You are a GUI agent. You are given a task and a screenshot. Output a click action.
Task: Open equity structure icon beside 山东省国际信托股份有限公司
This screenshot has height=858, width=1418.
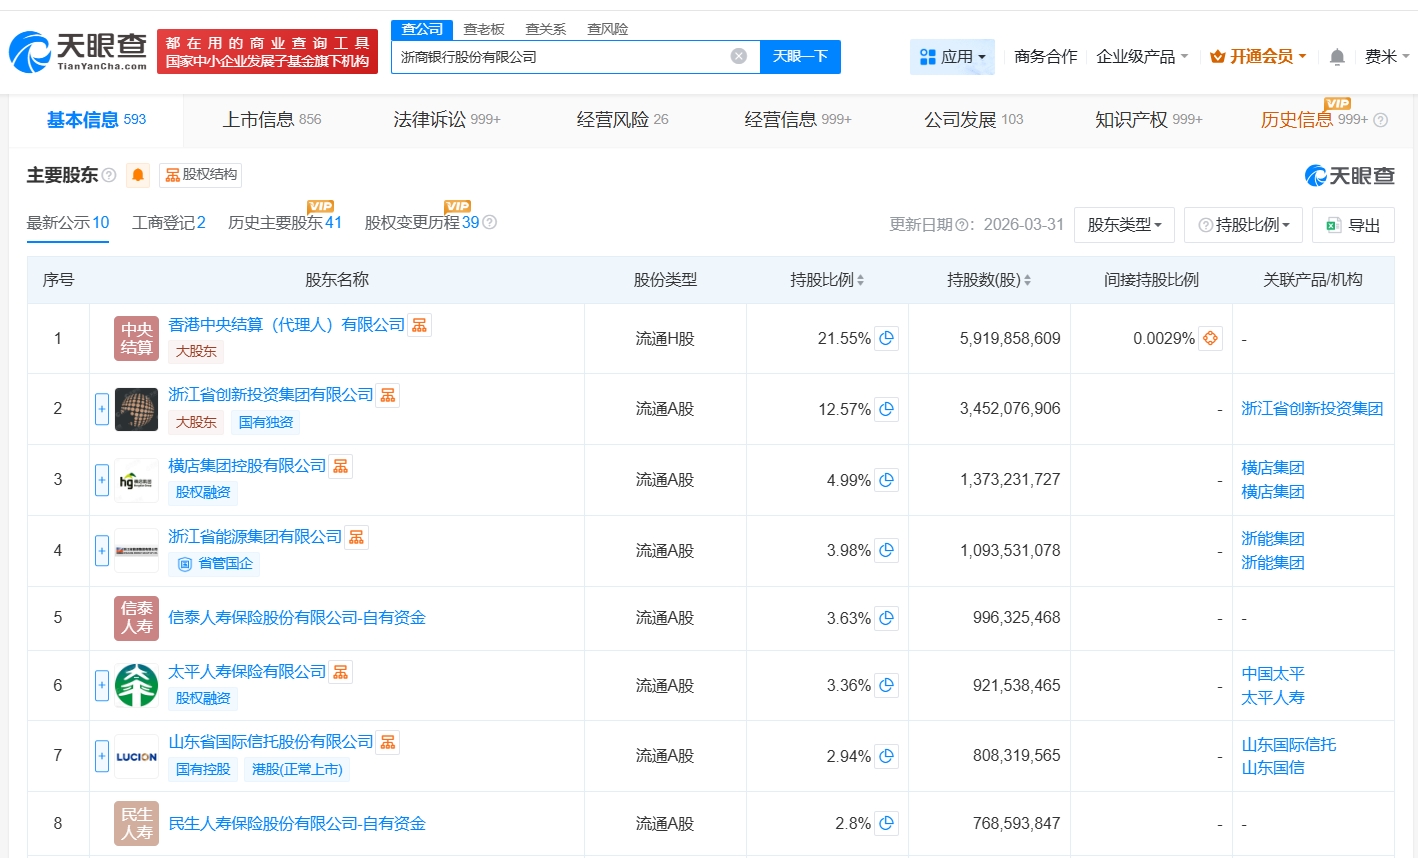388,742
